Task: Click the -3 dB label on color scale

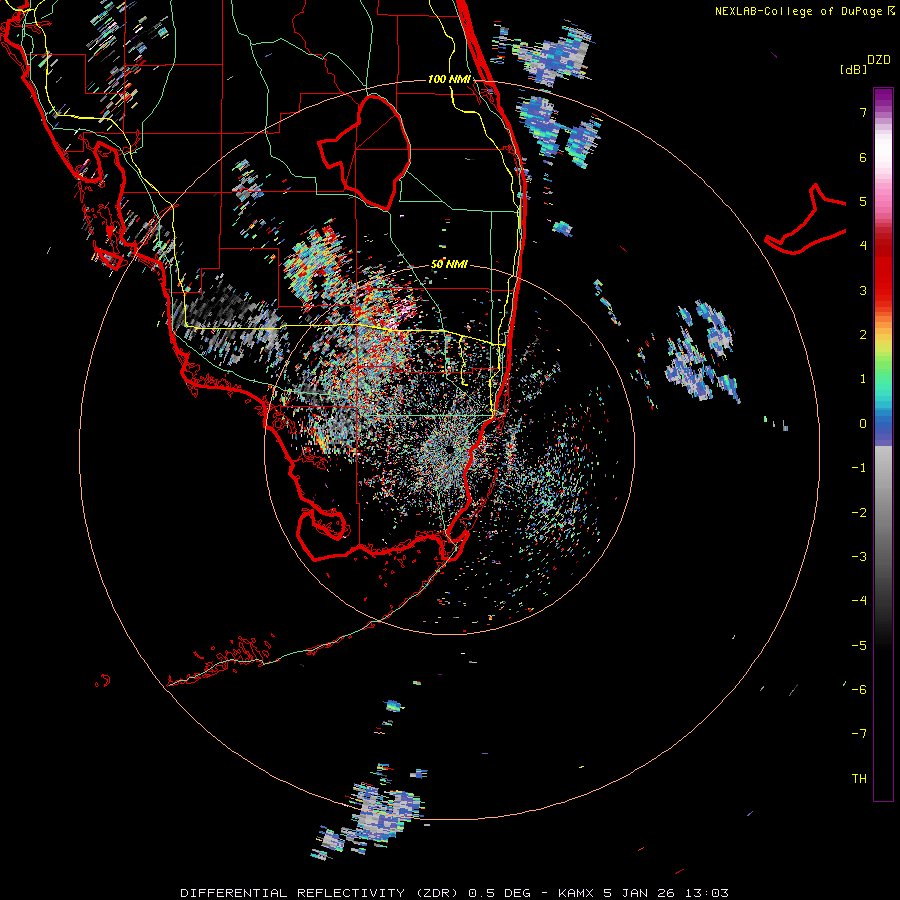Action: tap(859, 557)
